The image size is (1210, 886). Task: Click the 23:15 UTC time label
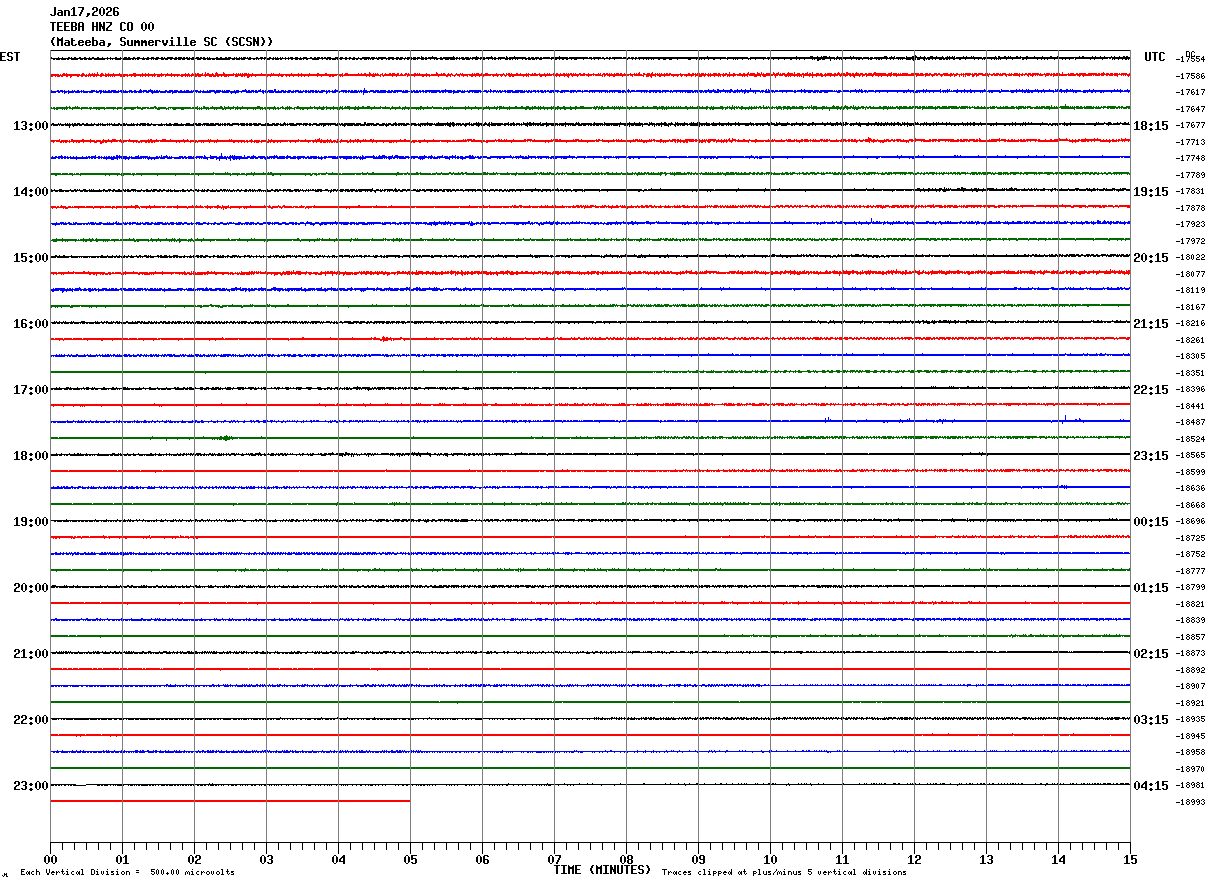[1151, 456]
